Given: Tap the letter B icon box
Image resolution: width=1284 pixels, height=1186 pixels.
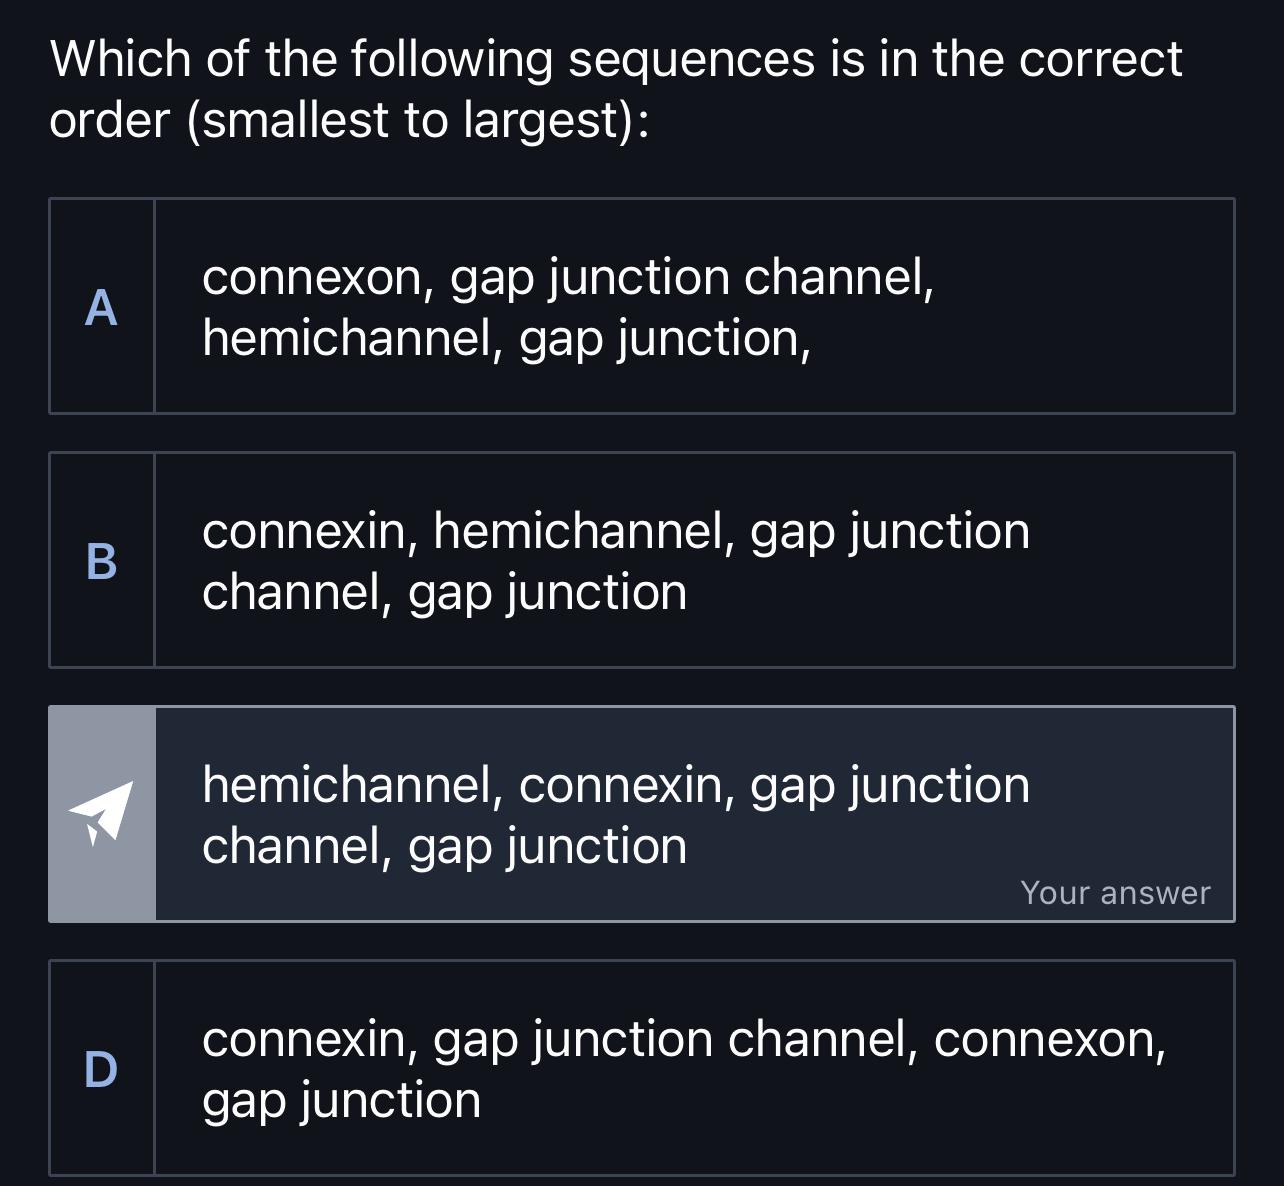Looking at the screenshot, I should (100, 560).
